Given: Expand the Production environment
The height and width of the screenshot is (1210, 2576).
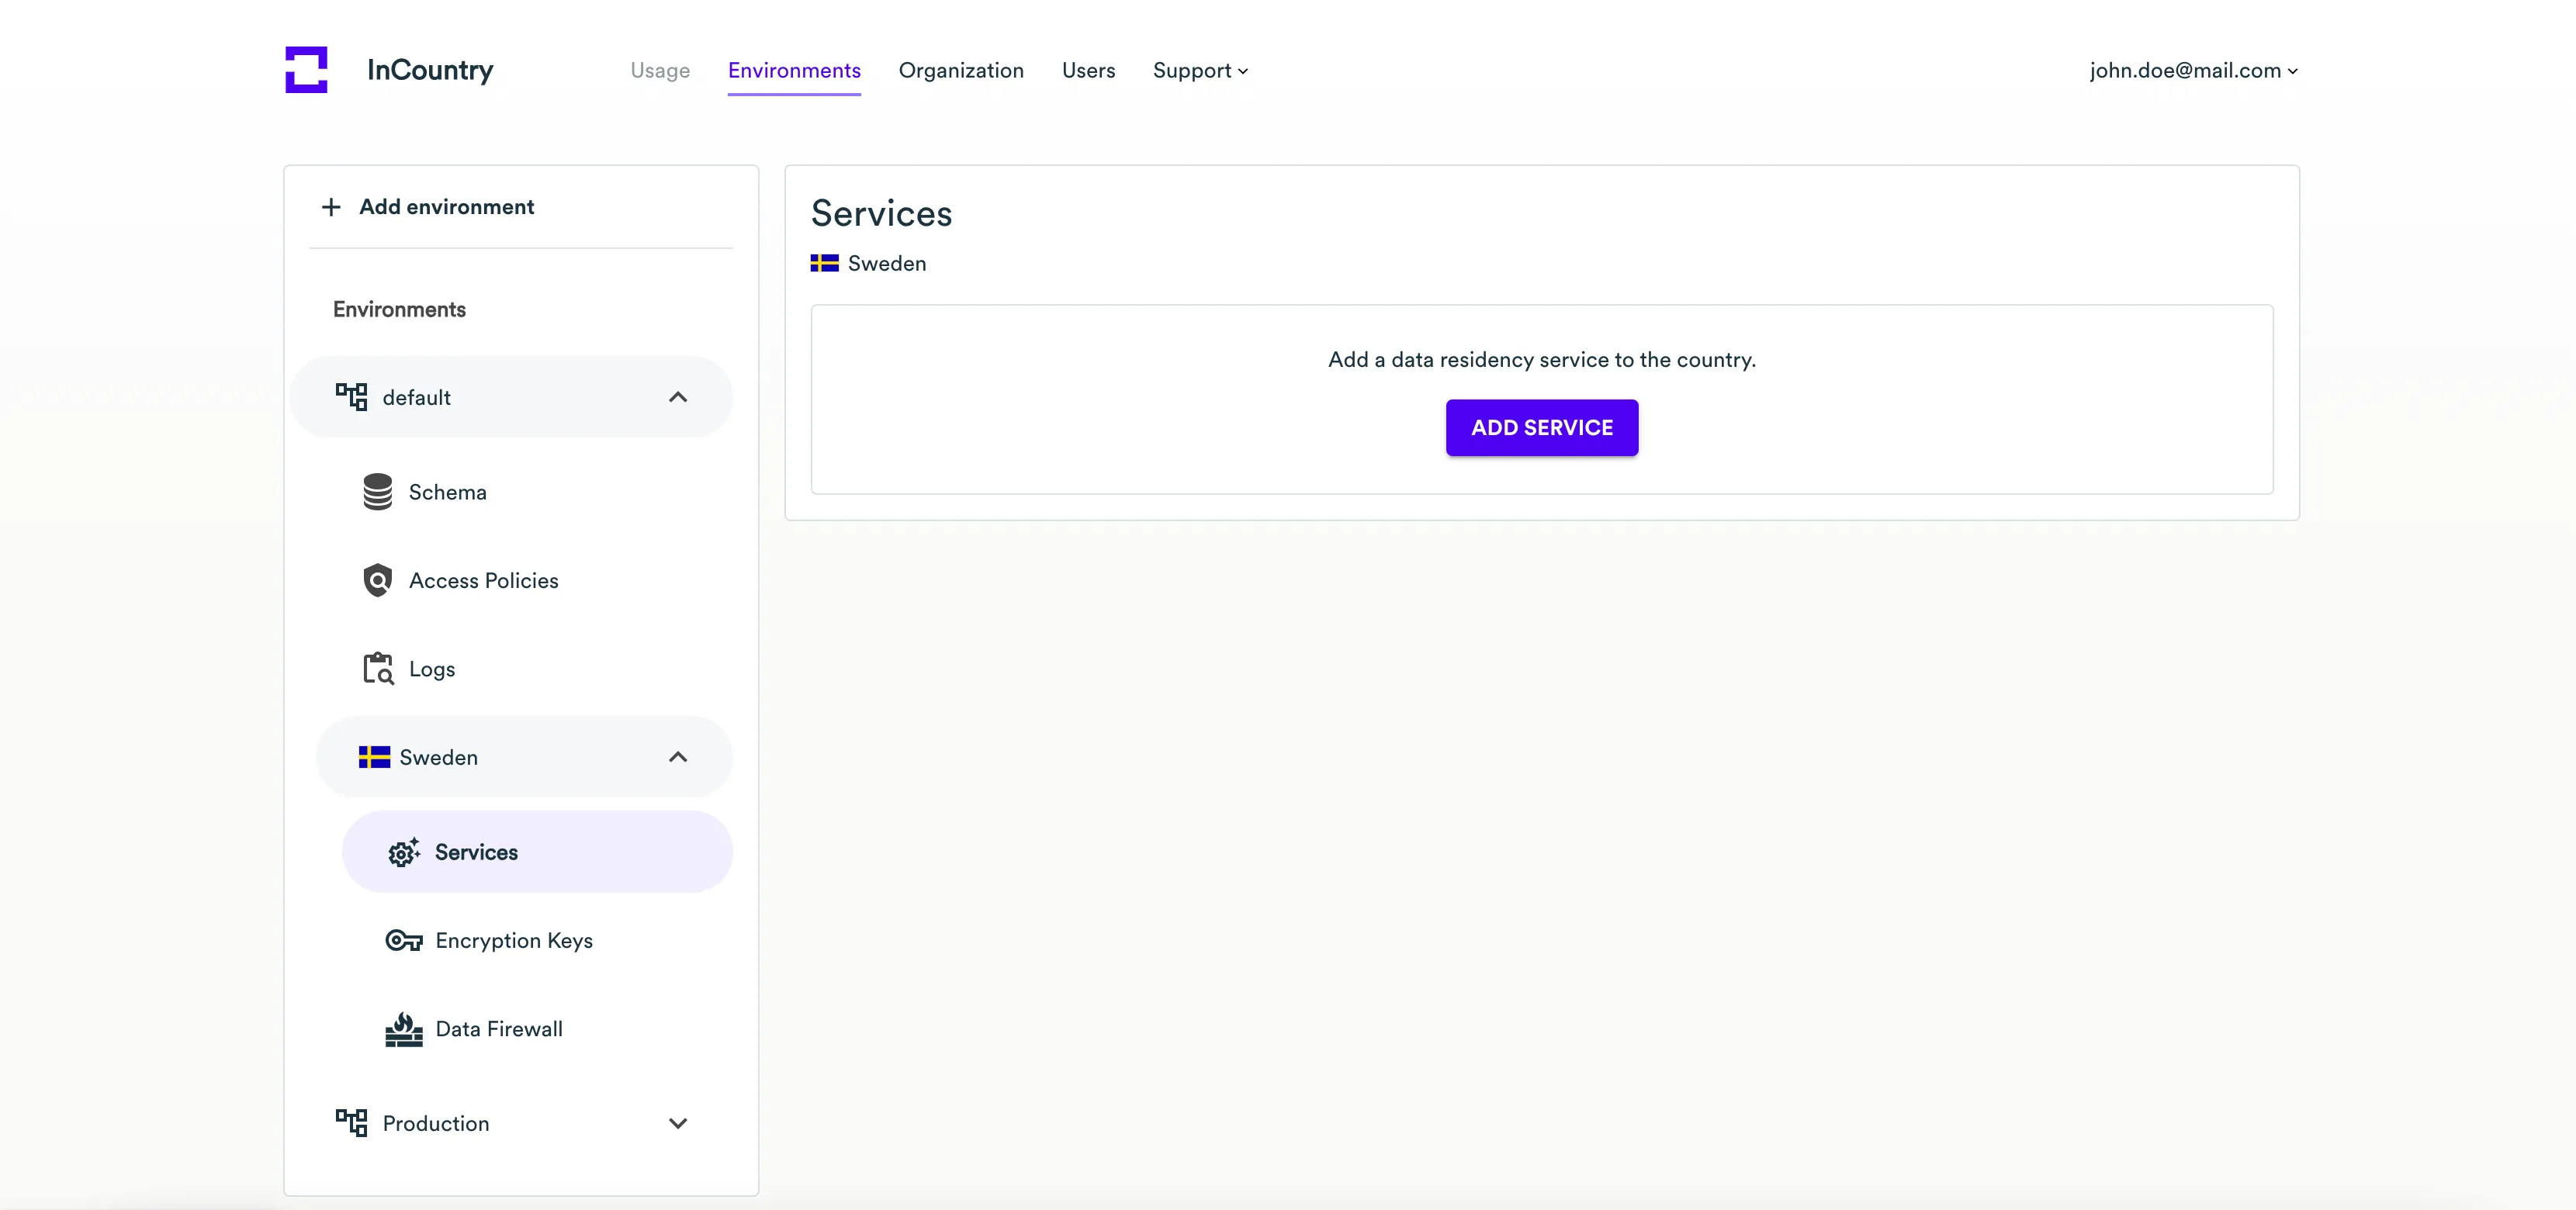Looking at the screenshot, I should (678, 1123).
